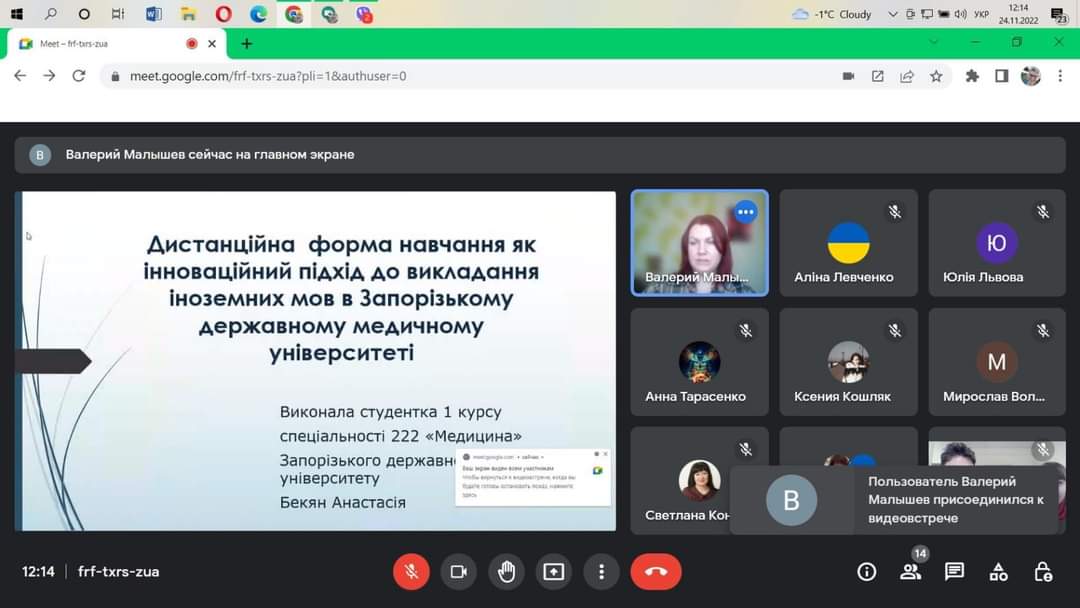Raise hand in the meeting
The image size is (1080, 608).
(507, 571)
